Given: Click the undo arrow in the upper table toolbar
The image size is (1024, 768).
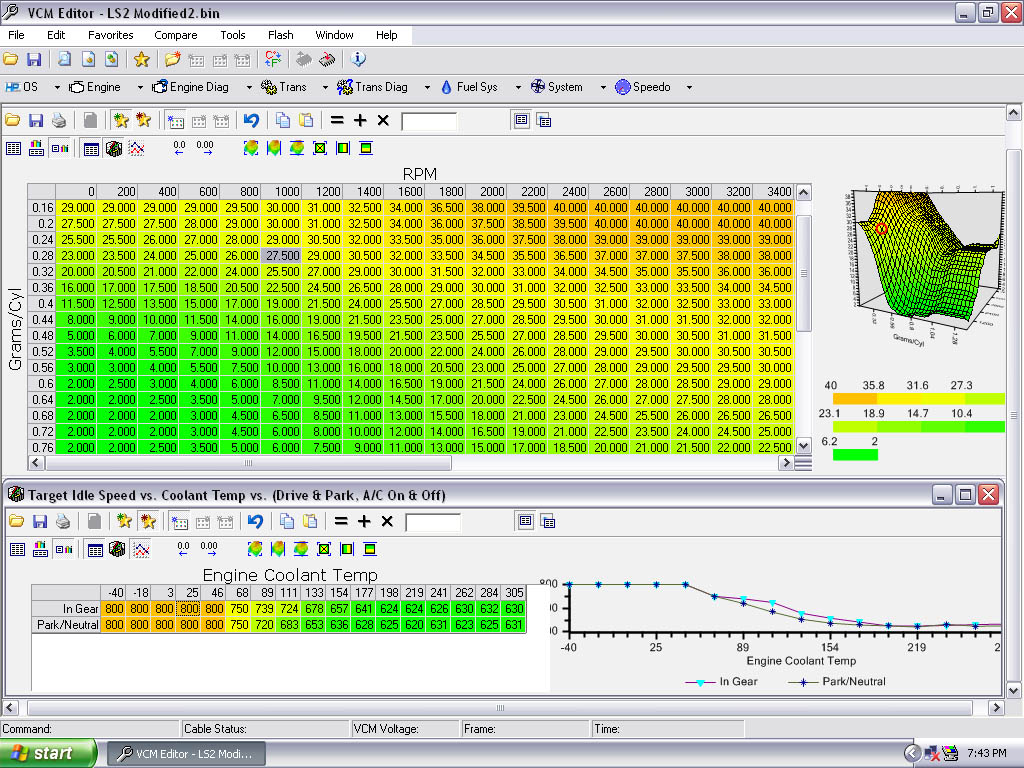Looking at the screenshot, I should pos(251,121).
